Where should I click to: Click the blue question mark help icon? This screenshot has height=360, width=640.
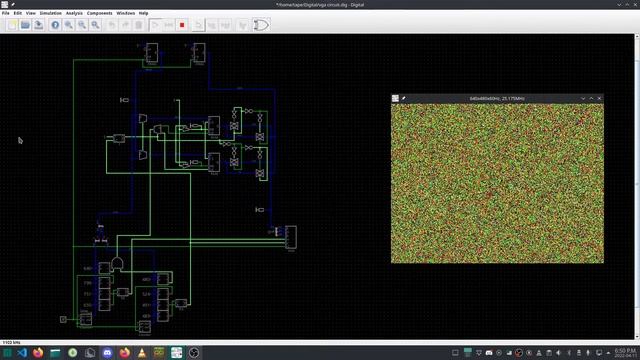tap(55, 25)
